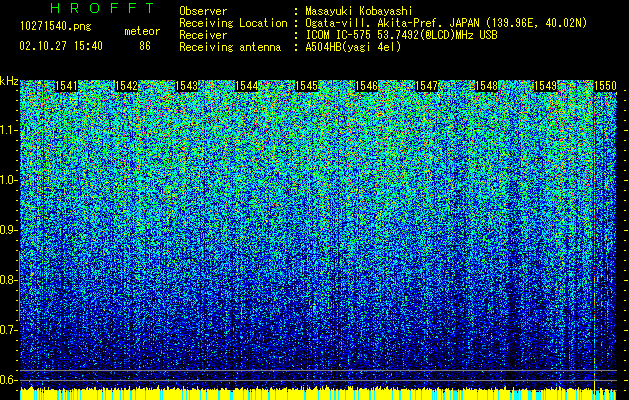Click the Receiving antenna label
The width and height of the screenshot is (629, 400).
[230, 47]
